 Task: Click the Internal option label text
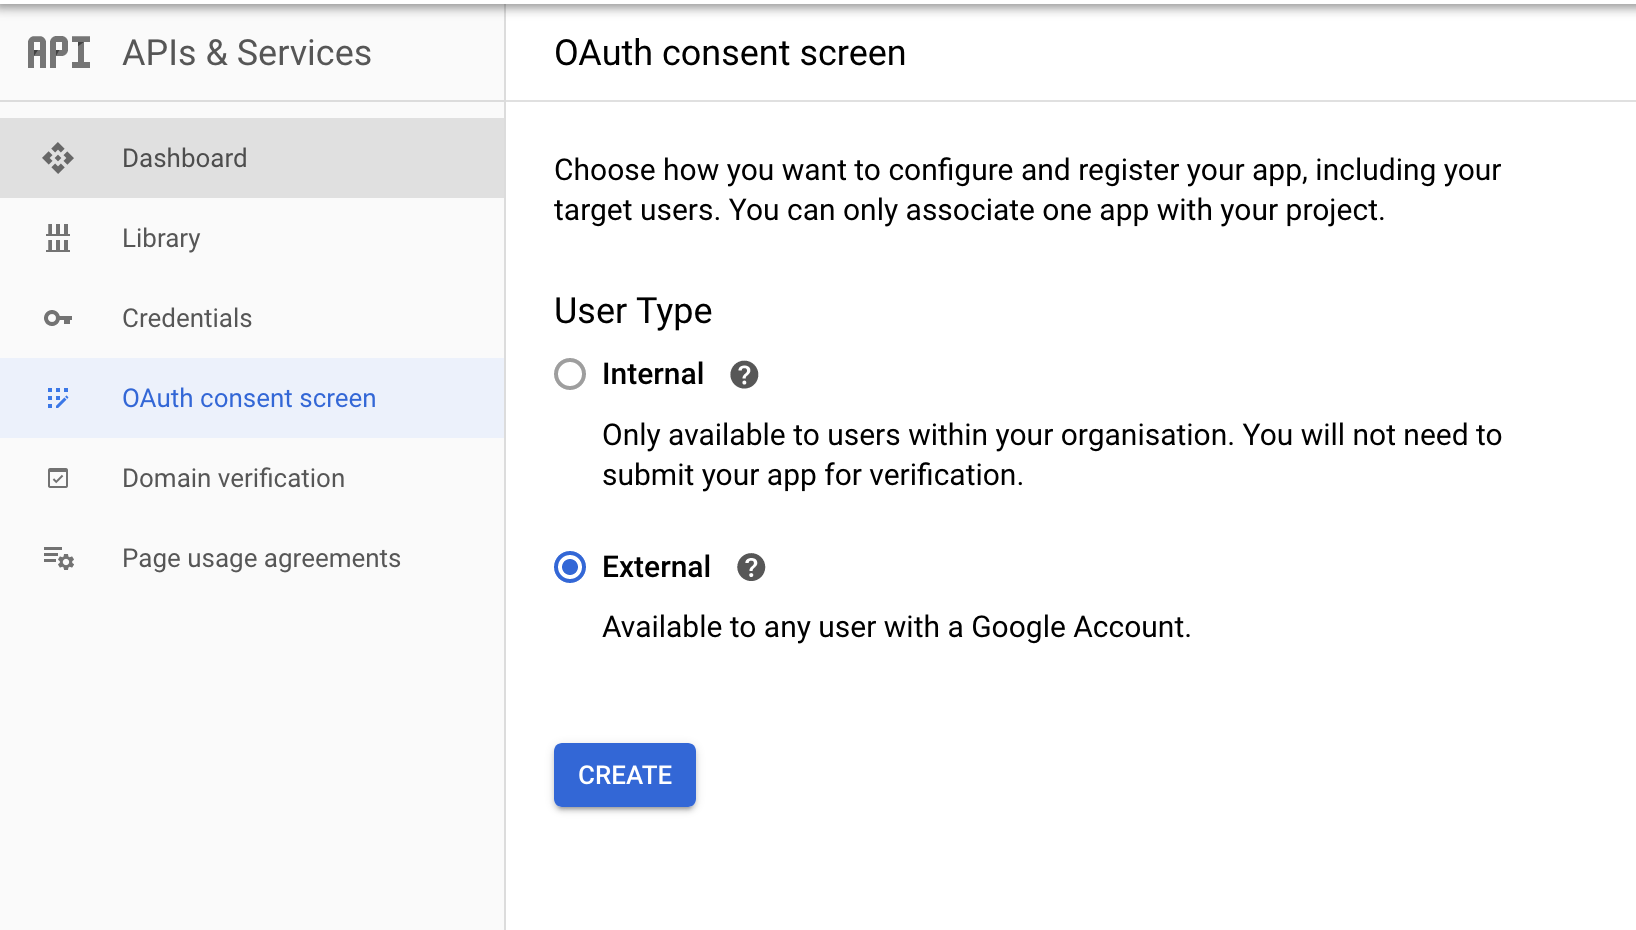[x=653, y=375]
